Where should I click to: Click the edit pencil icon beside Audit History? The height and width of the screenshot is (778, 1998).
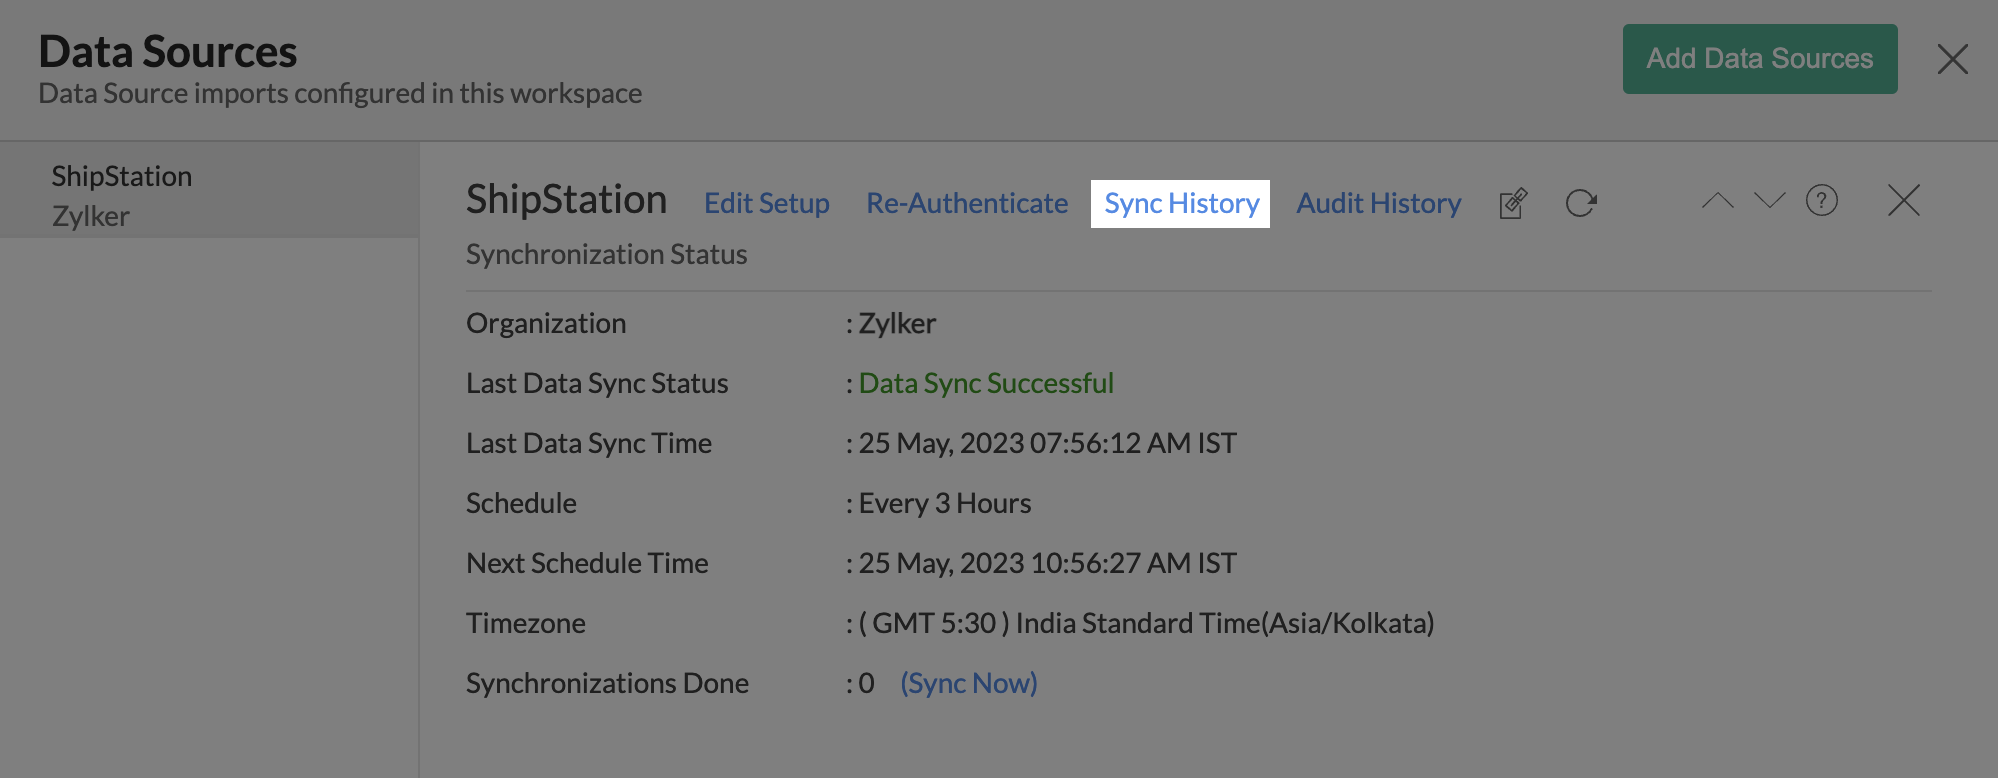click(1513, 203)
